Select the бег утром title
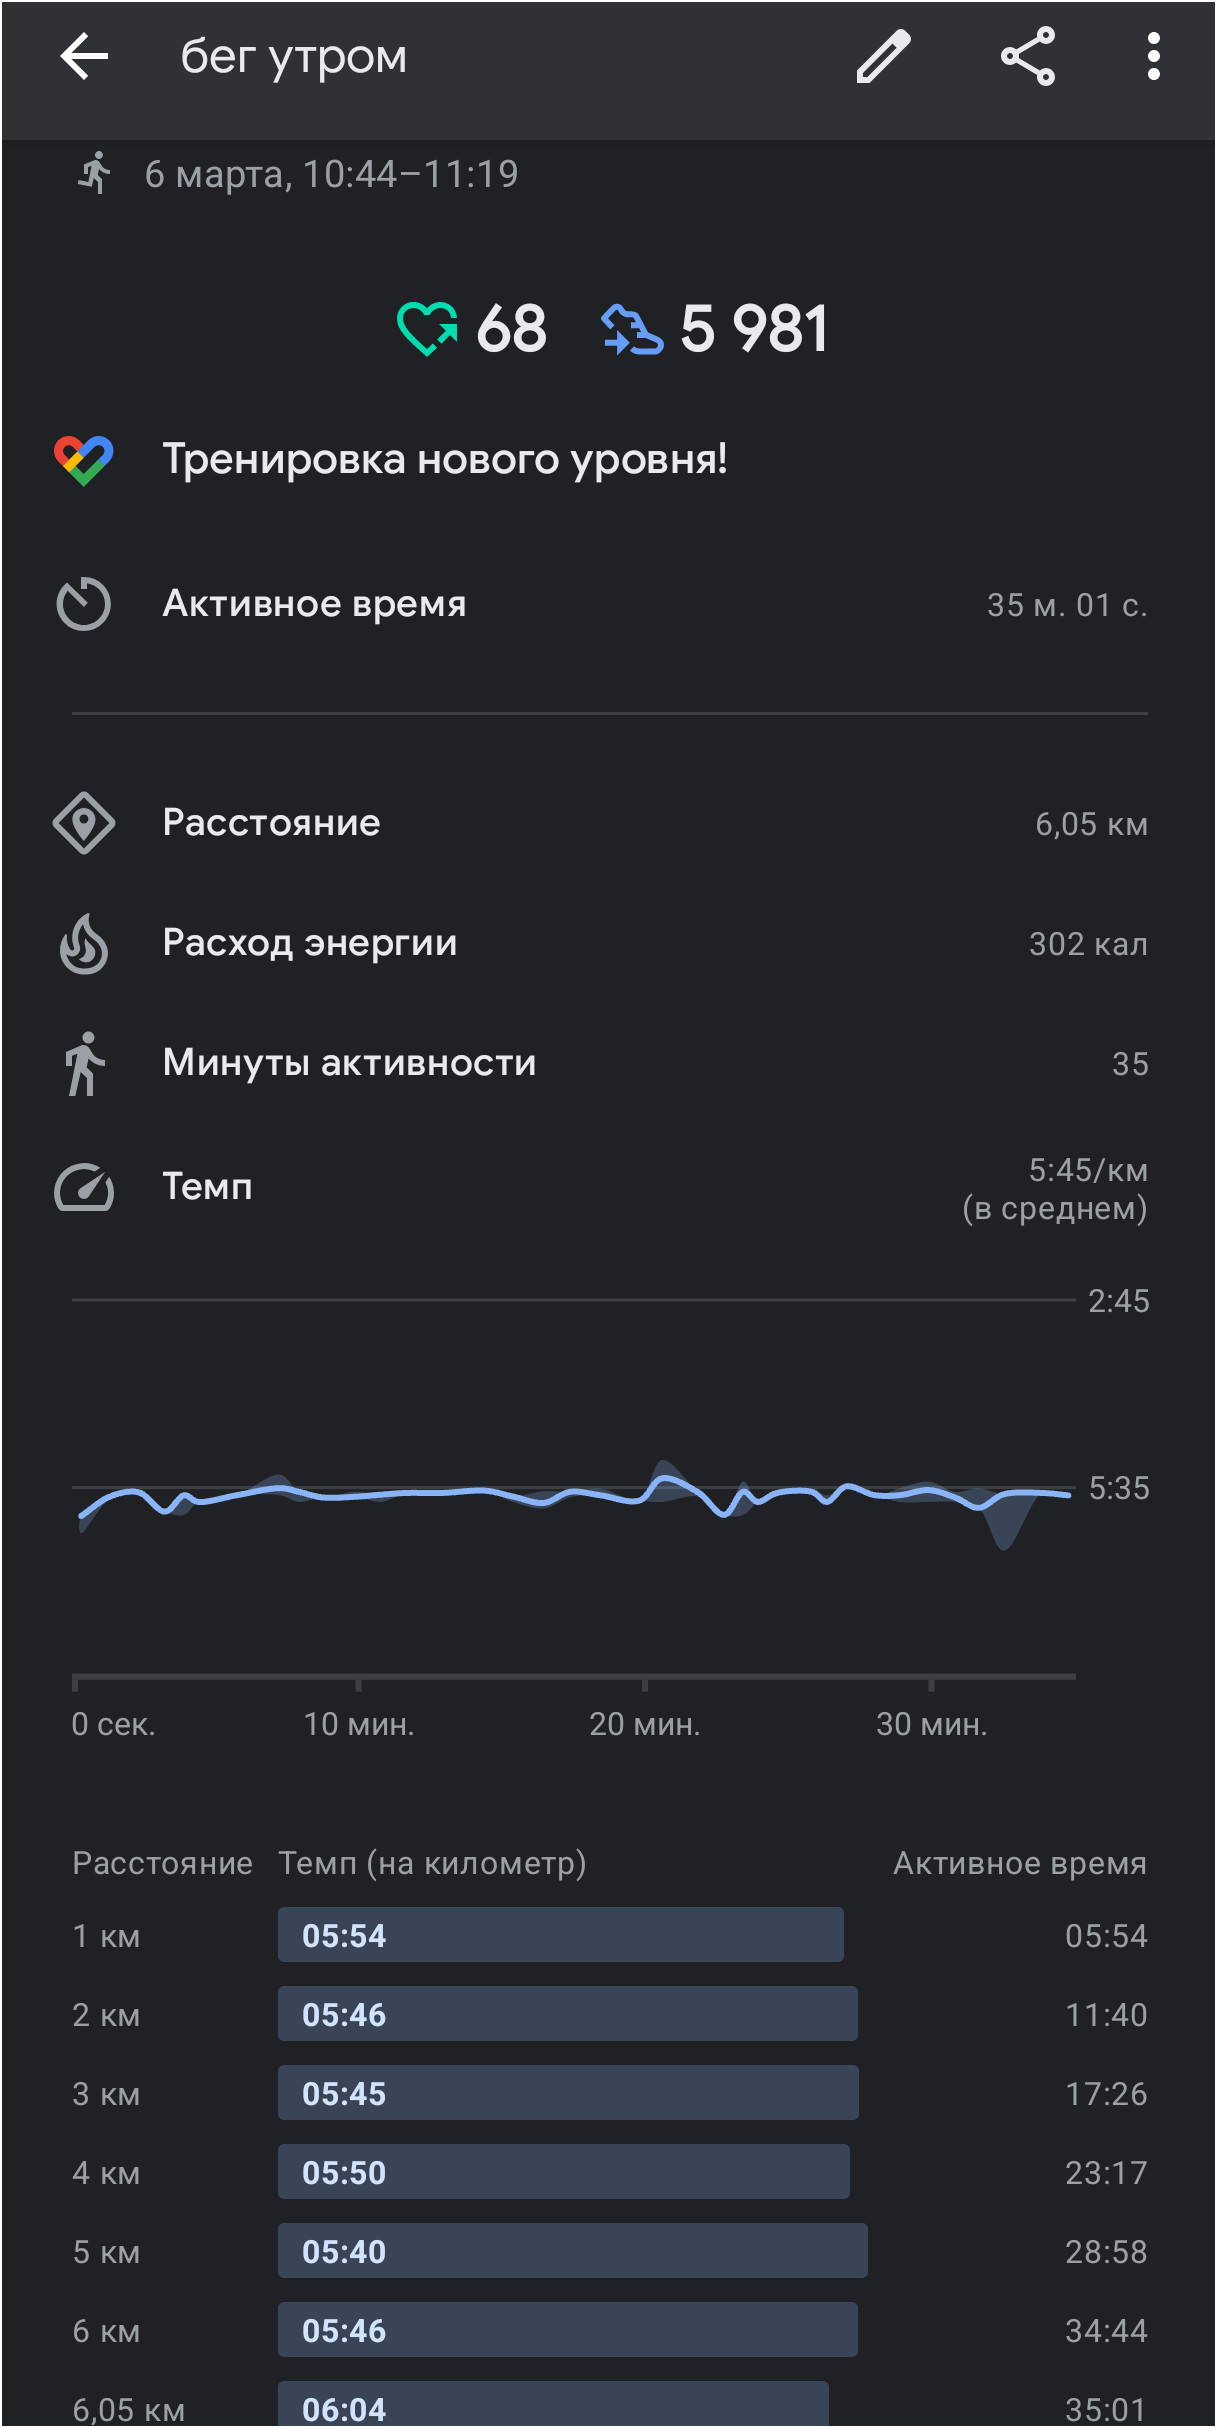The width and height of the screenshot is (1217, 2428). click(294, 57)
